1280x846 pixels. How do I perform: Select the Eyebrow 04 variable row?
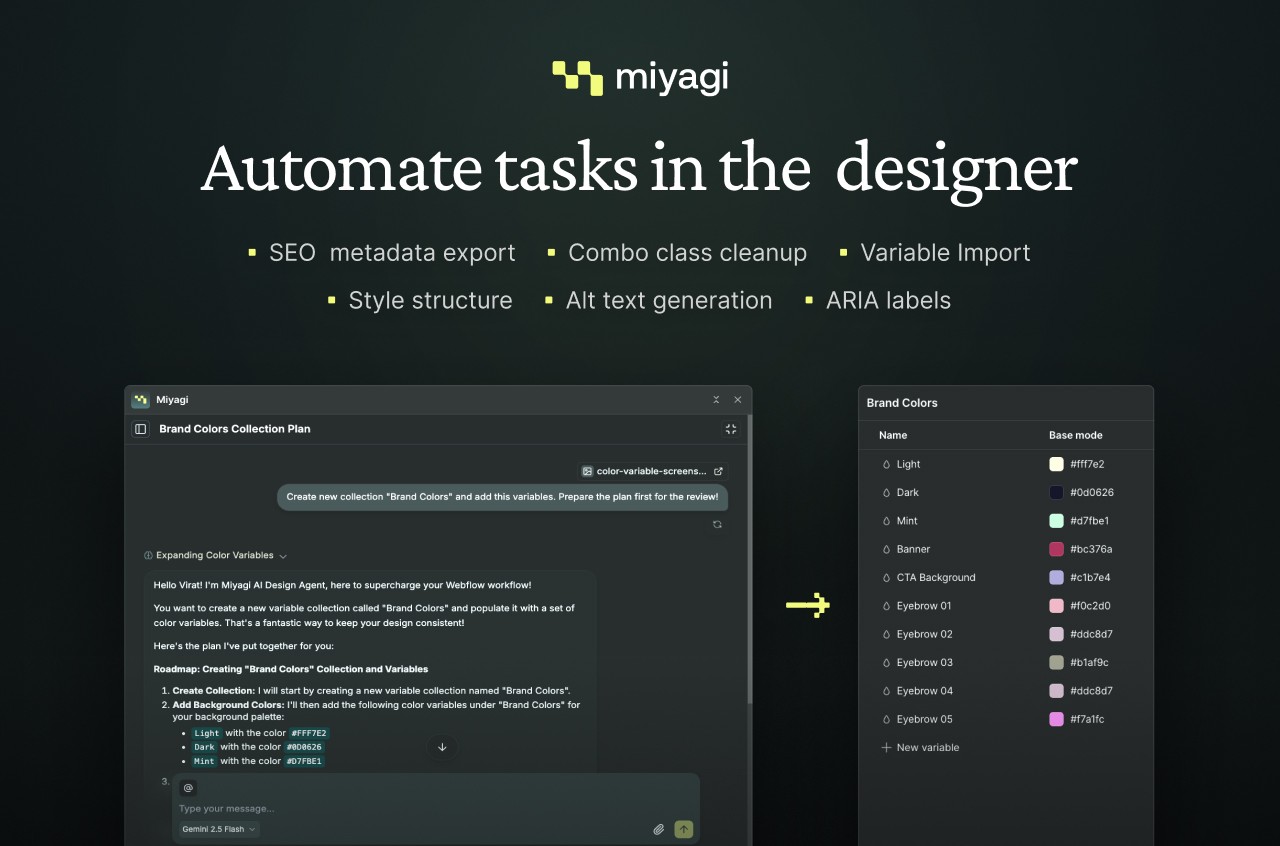pos(1006,691)
